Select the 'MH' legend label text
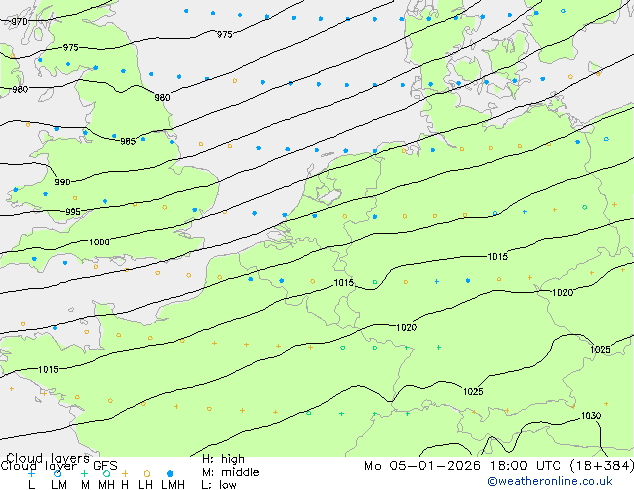Image resolution: width=634 pixels, height=490 pixels. (x=106, y=484)
